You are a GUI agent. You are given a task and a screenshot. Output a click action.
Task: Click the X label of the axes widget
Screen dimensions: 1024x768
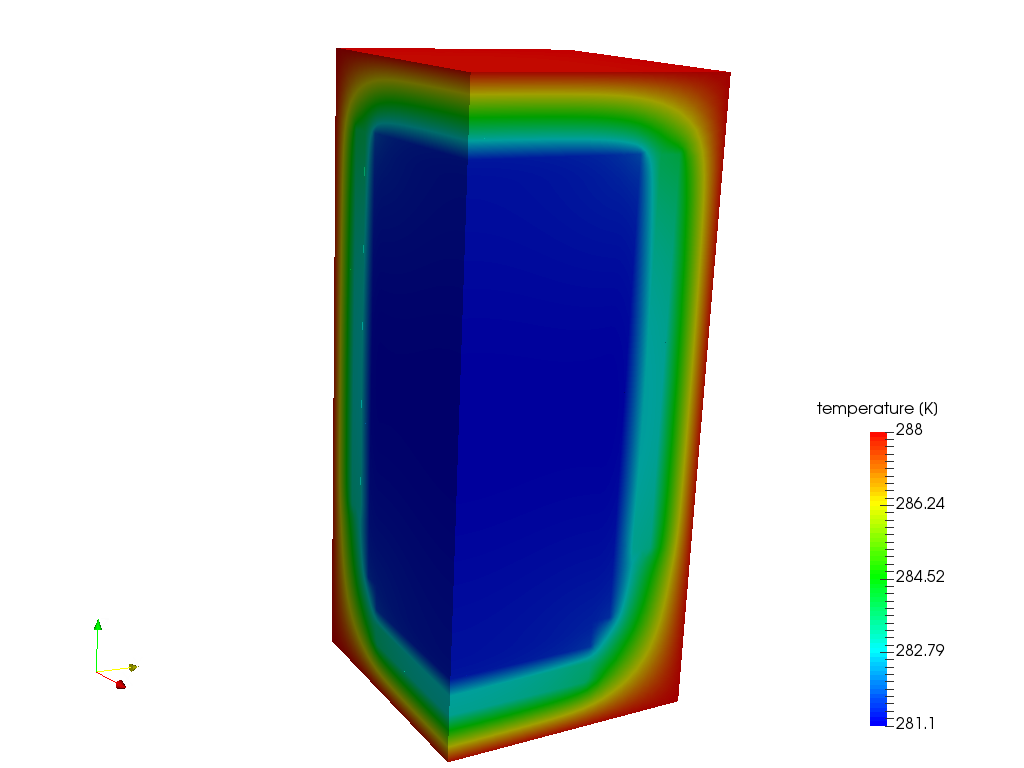click(x=128, y=679)
